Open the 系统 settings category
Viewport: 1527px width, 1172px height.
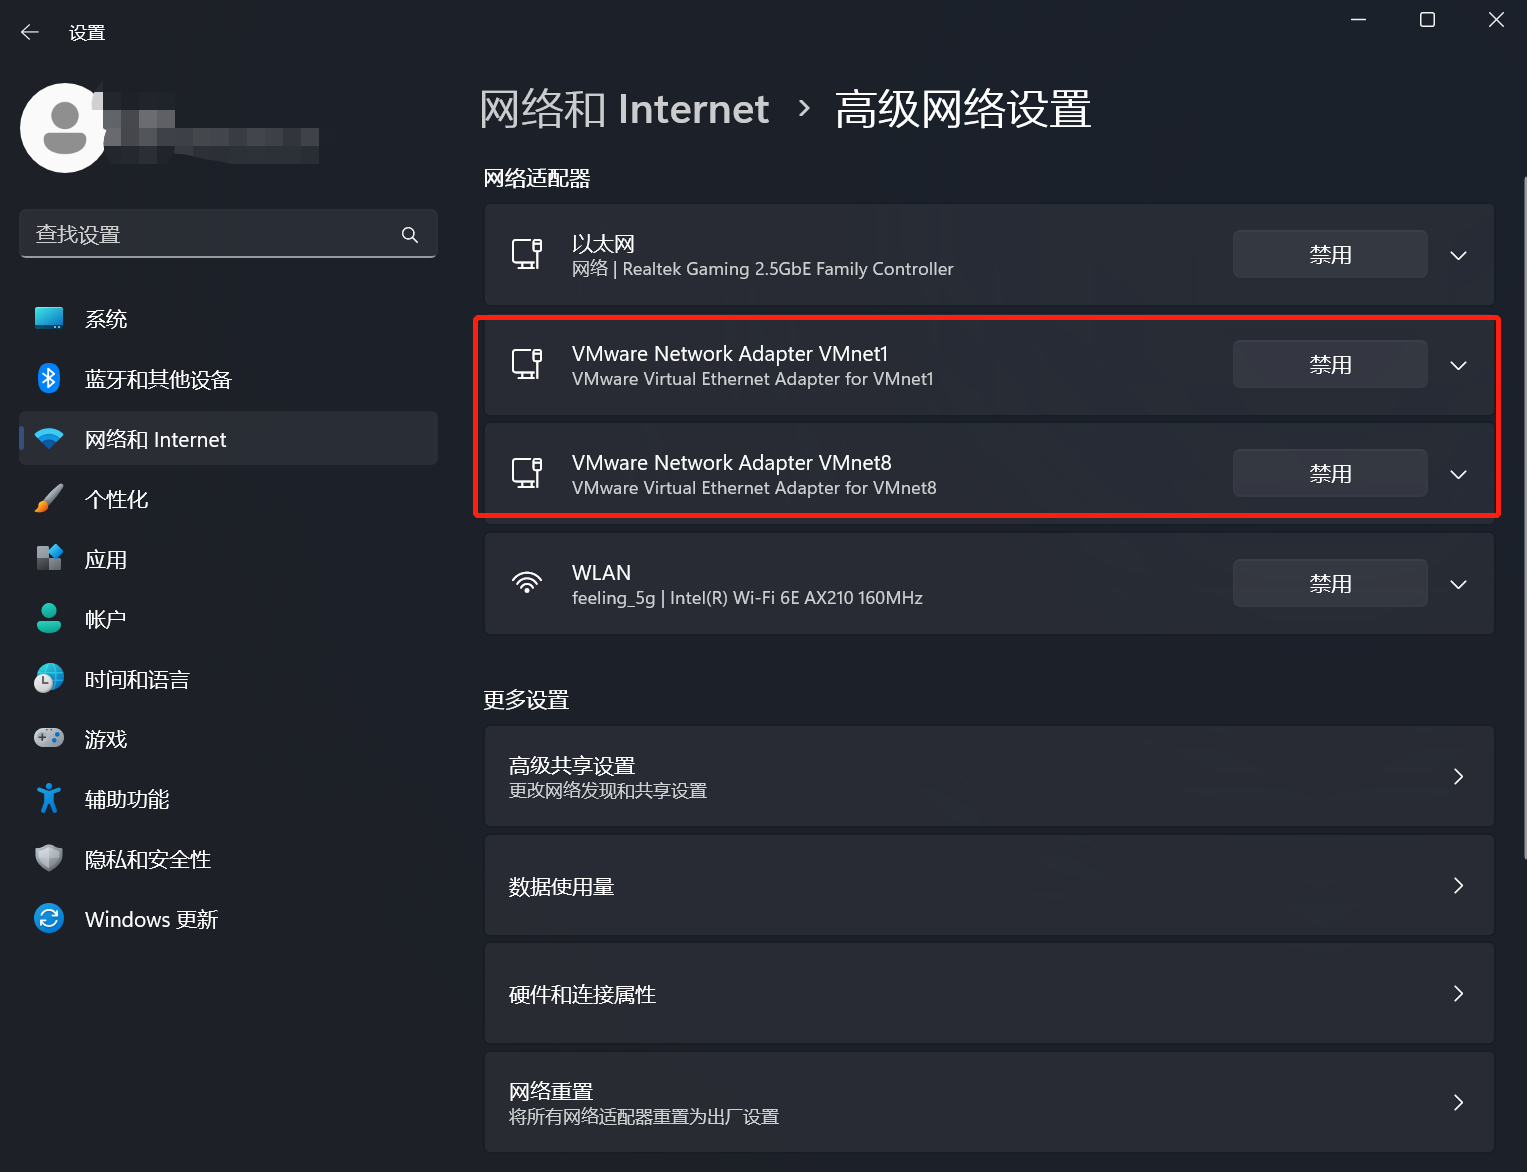pos(229,319)
